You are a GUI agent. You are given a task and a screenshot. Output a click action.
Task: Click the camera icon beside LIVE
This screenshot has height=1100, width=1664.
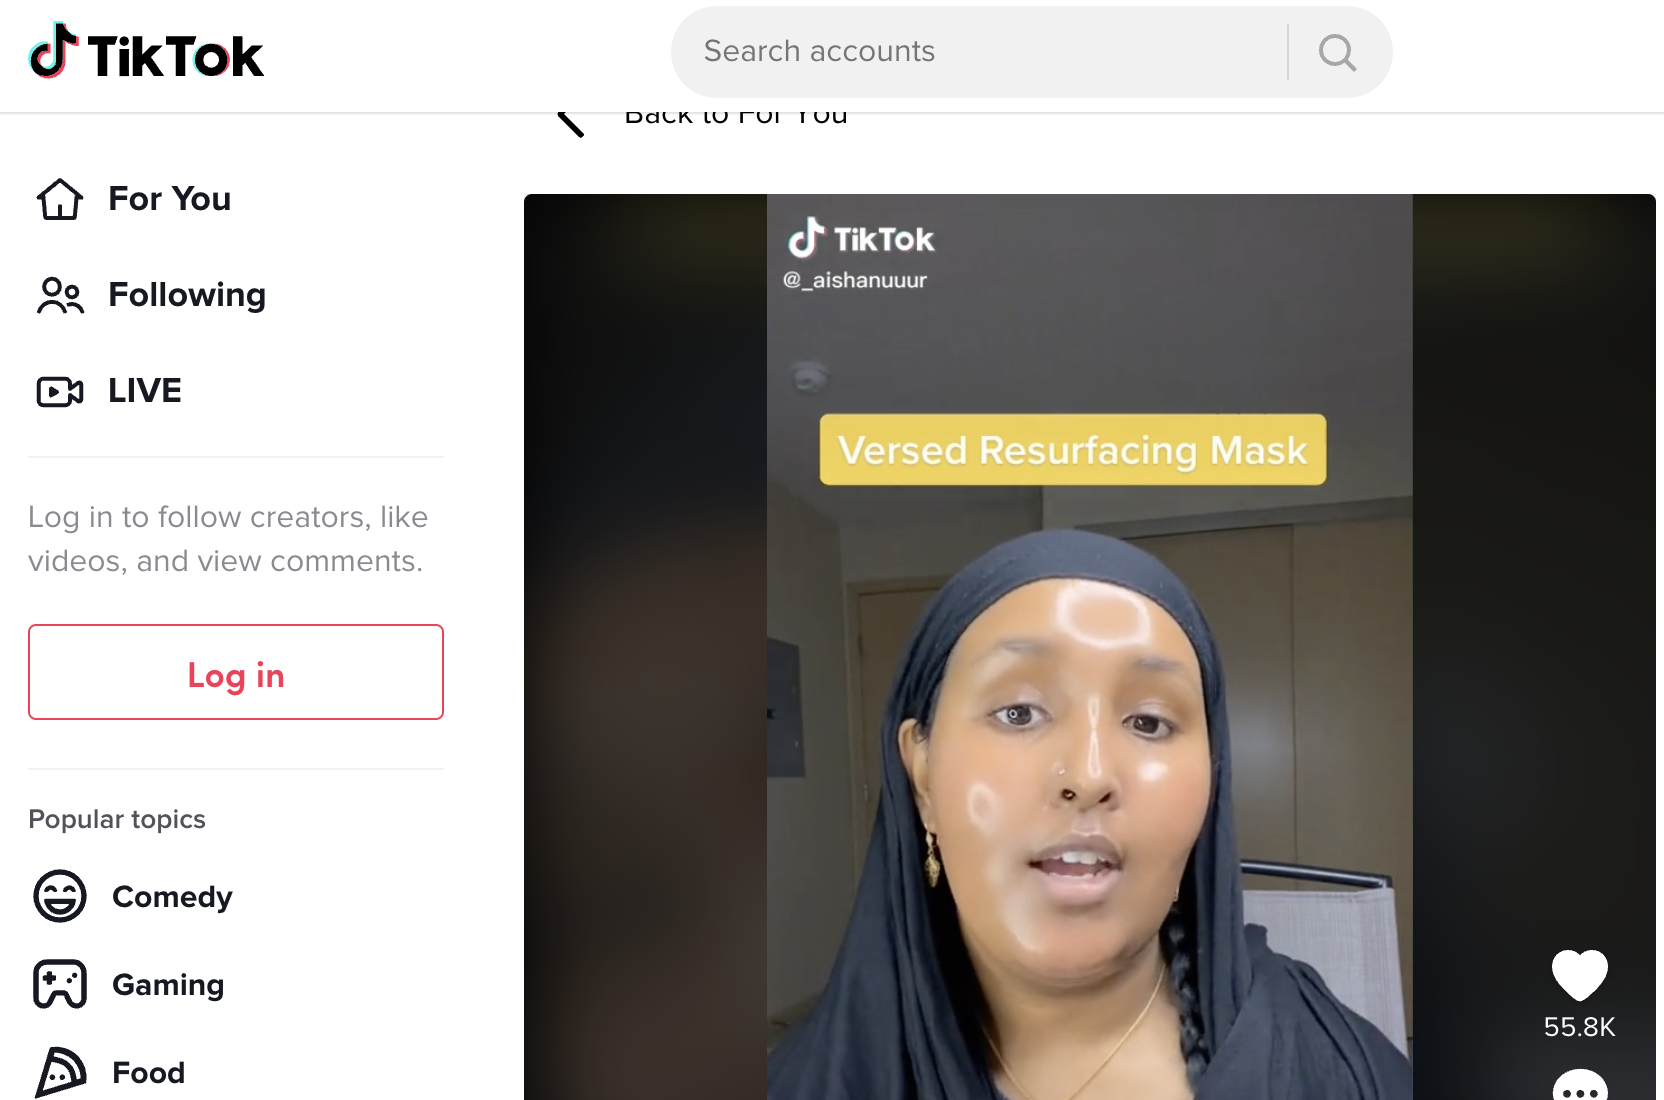click(60, 391)
